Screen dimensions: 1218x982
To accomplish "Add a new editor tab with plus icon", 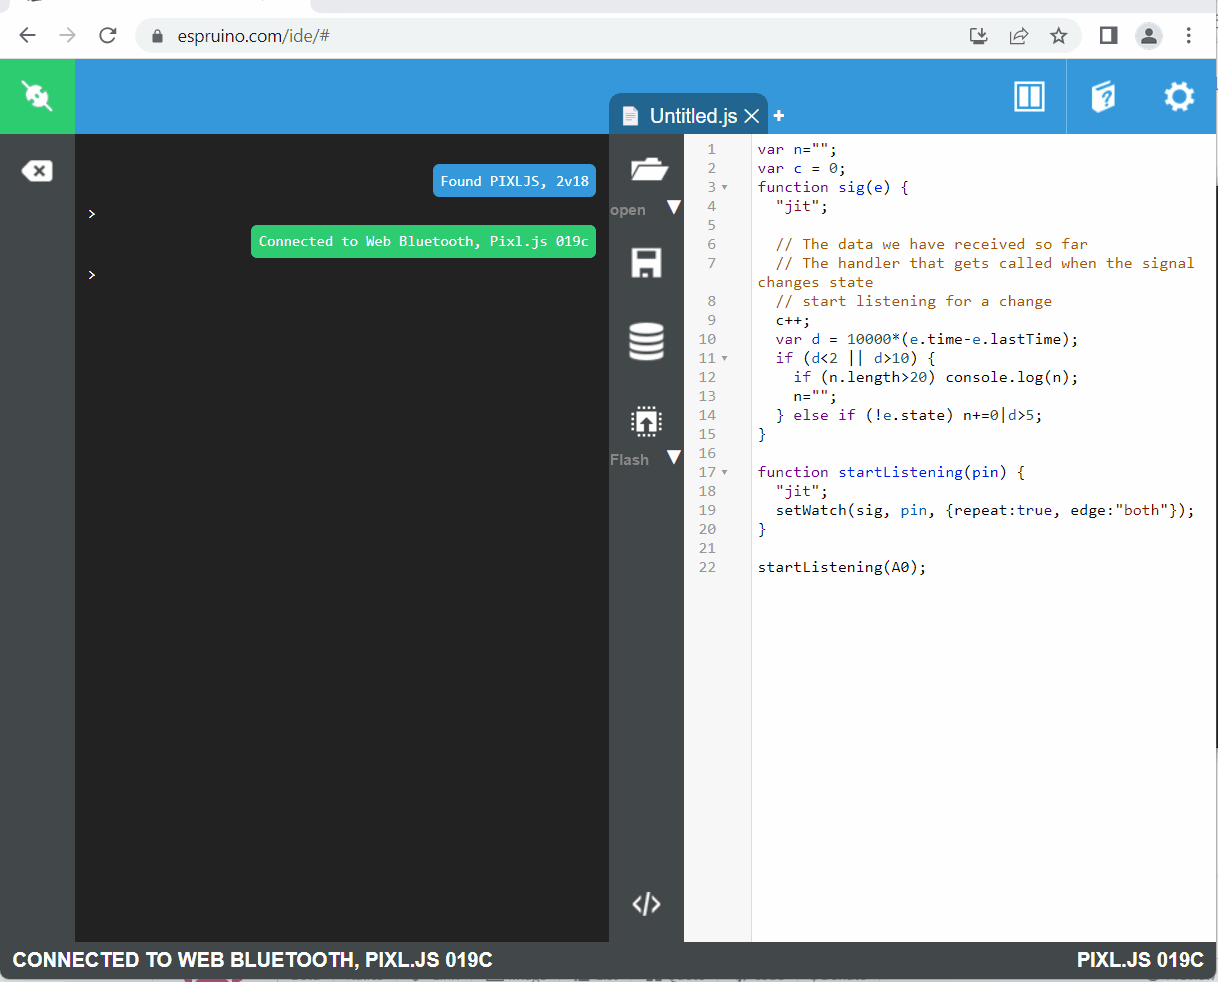I will click(x=779, y=116).
